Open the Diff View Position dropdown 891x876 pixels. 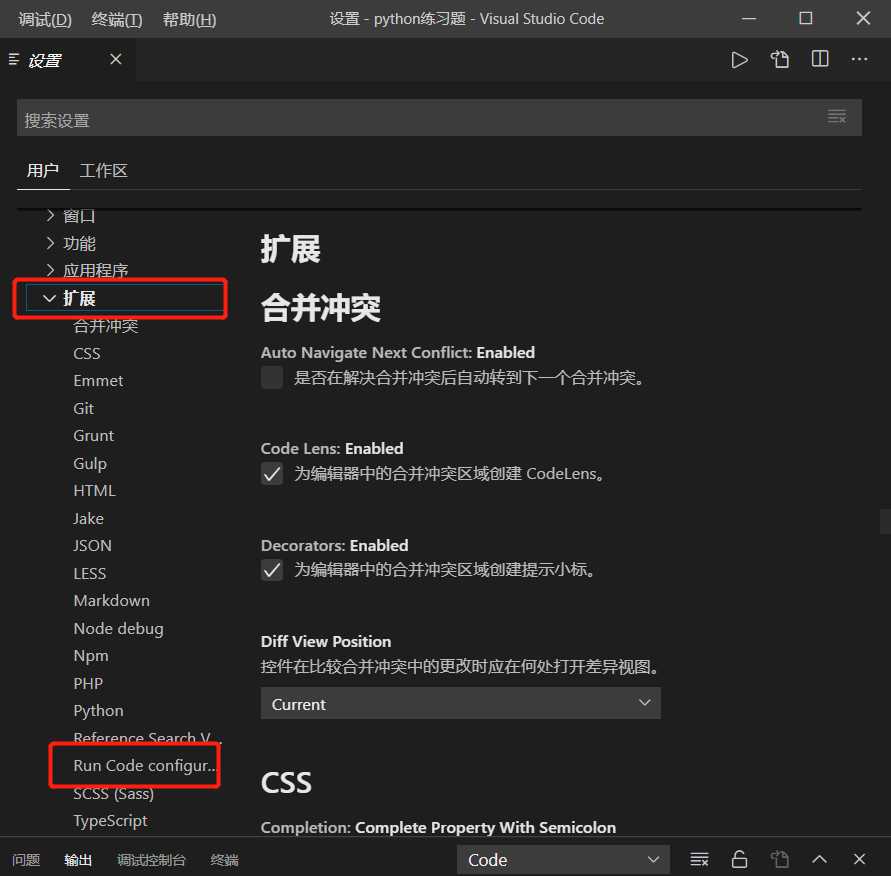(x=460, y=703)
